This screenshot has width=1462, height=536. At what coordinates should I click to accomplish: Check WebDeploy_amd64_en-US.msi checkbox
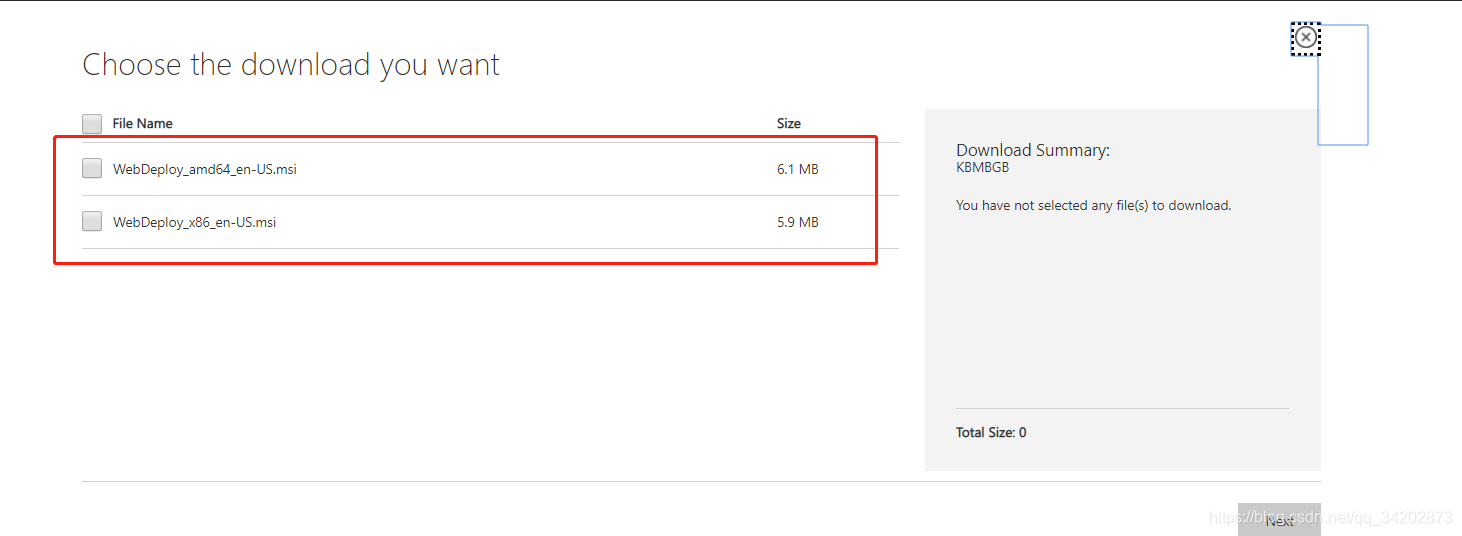92,169
